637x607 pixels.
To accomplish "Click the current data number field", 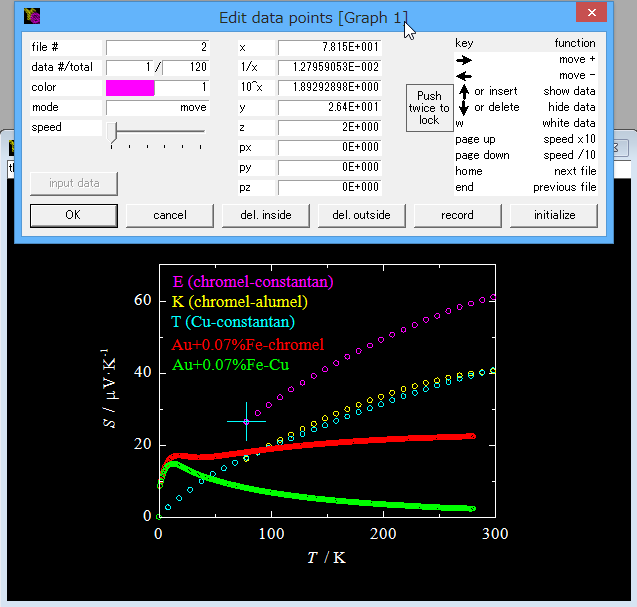I will [x=130, y=67].
